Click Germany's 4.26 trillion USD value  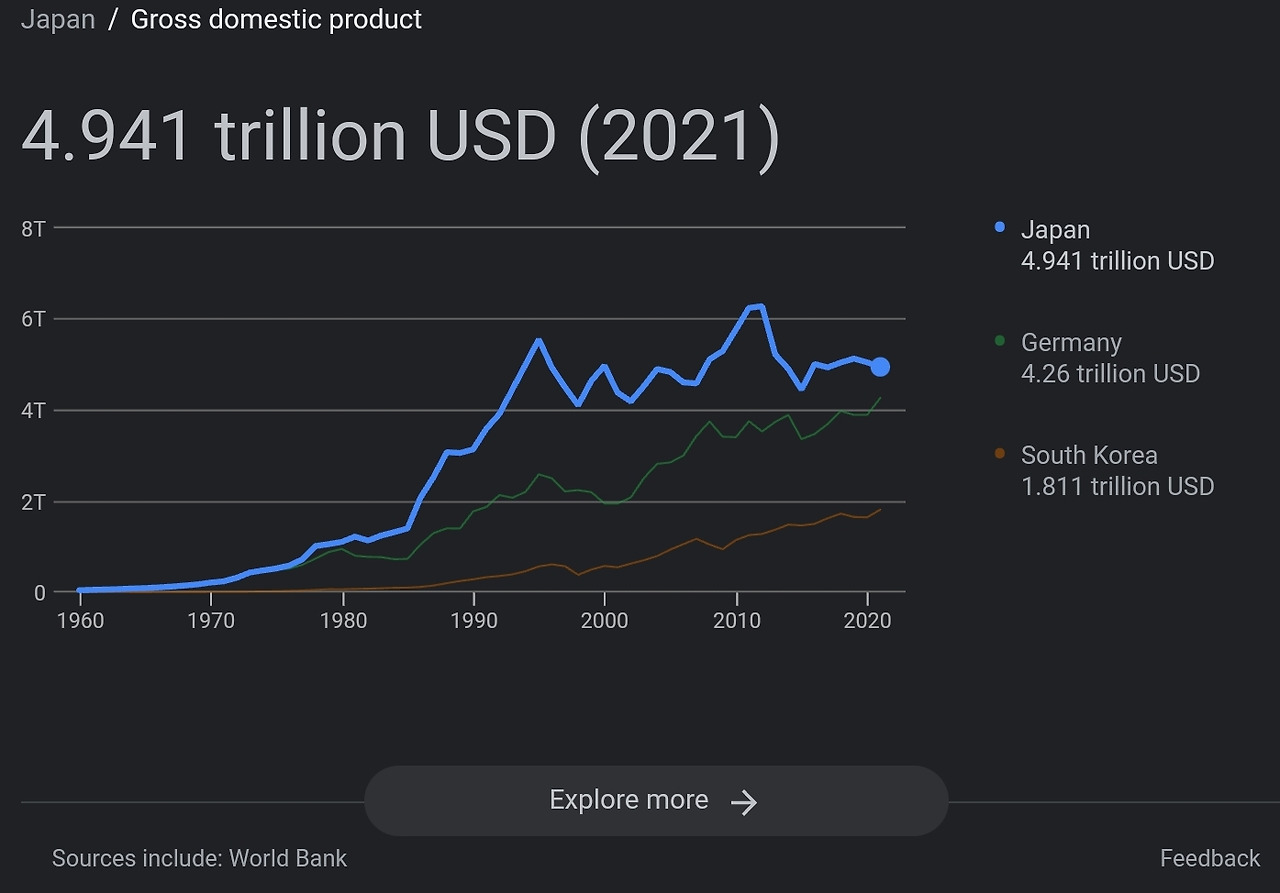pos(1110,374)
